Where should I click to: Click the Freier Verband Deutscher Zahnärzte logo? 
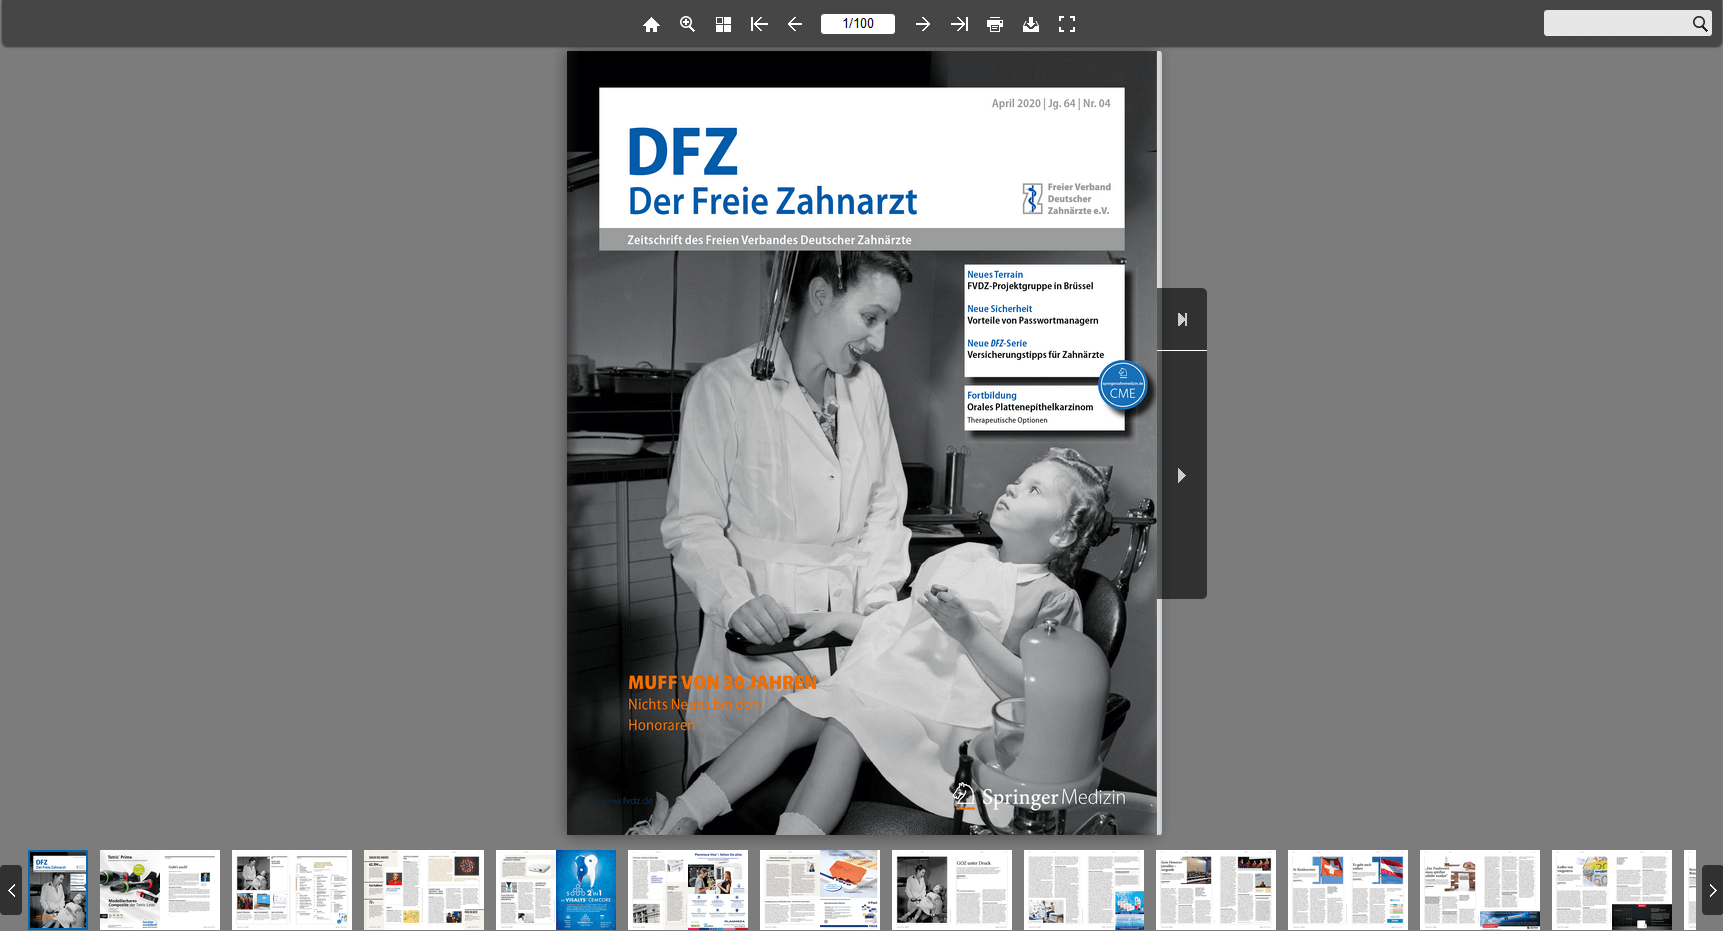coord(1066,199)
